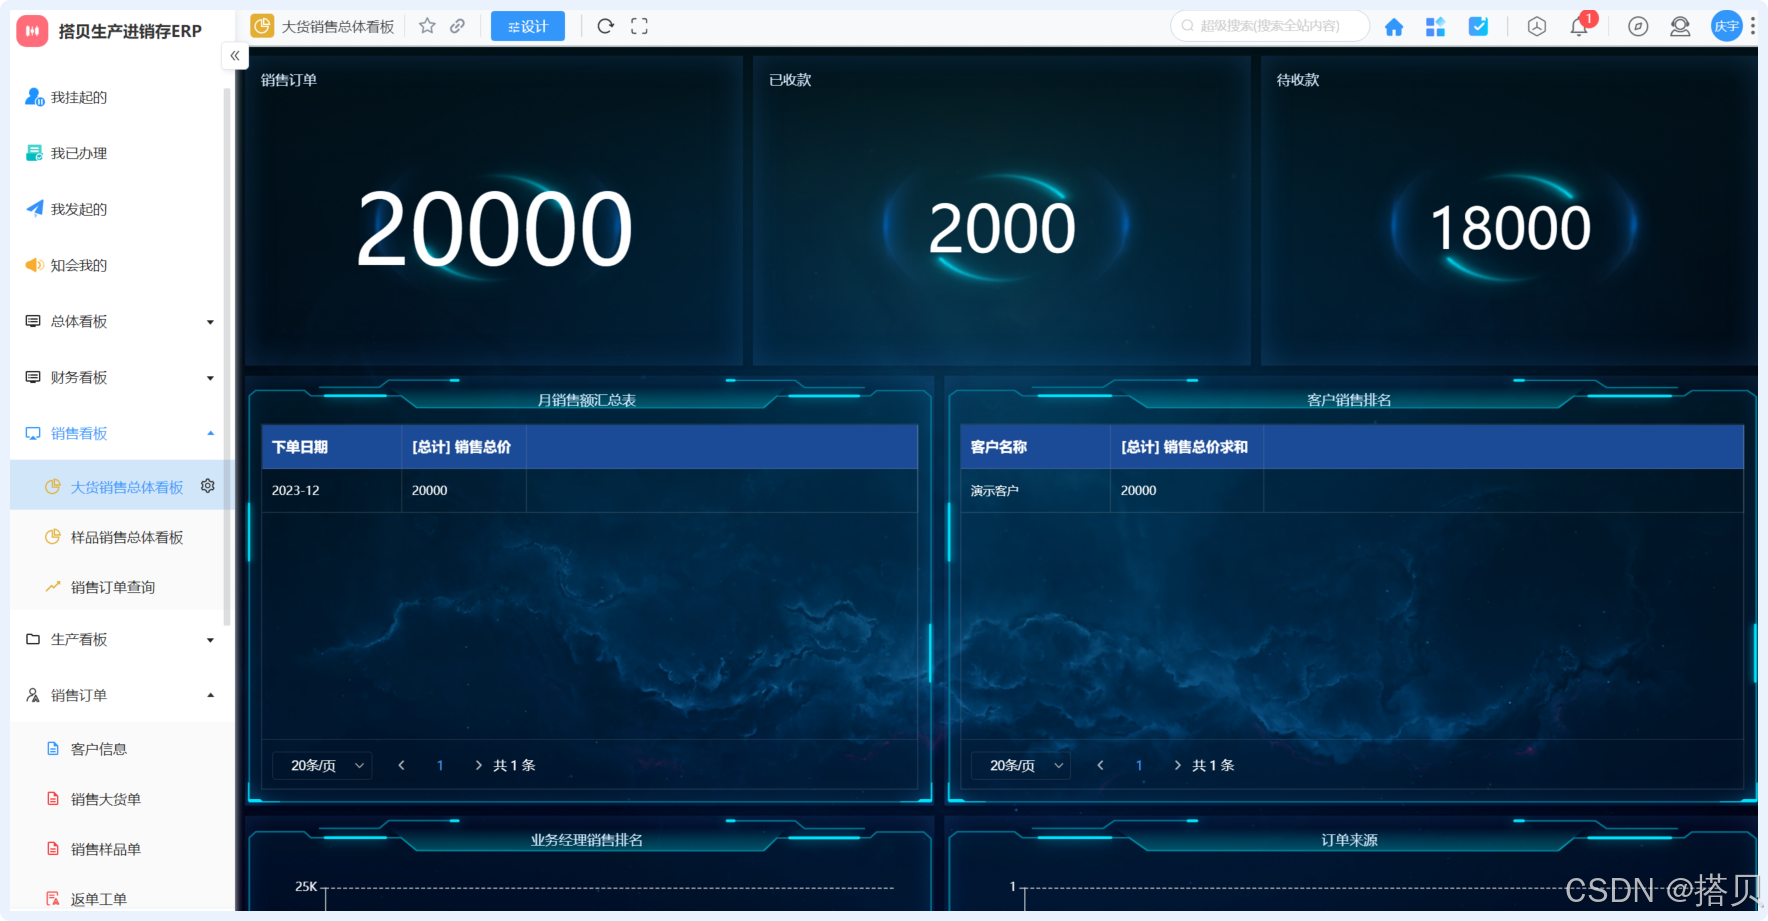Click the 已收款 2000 card
1768x921 pixels.
[1002, 210]
